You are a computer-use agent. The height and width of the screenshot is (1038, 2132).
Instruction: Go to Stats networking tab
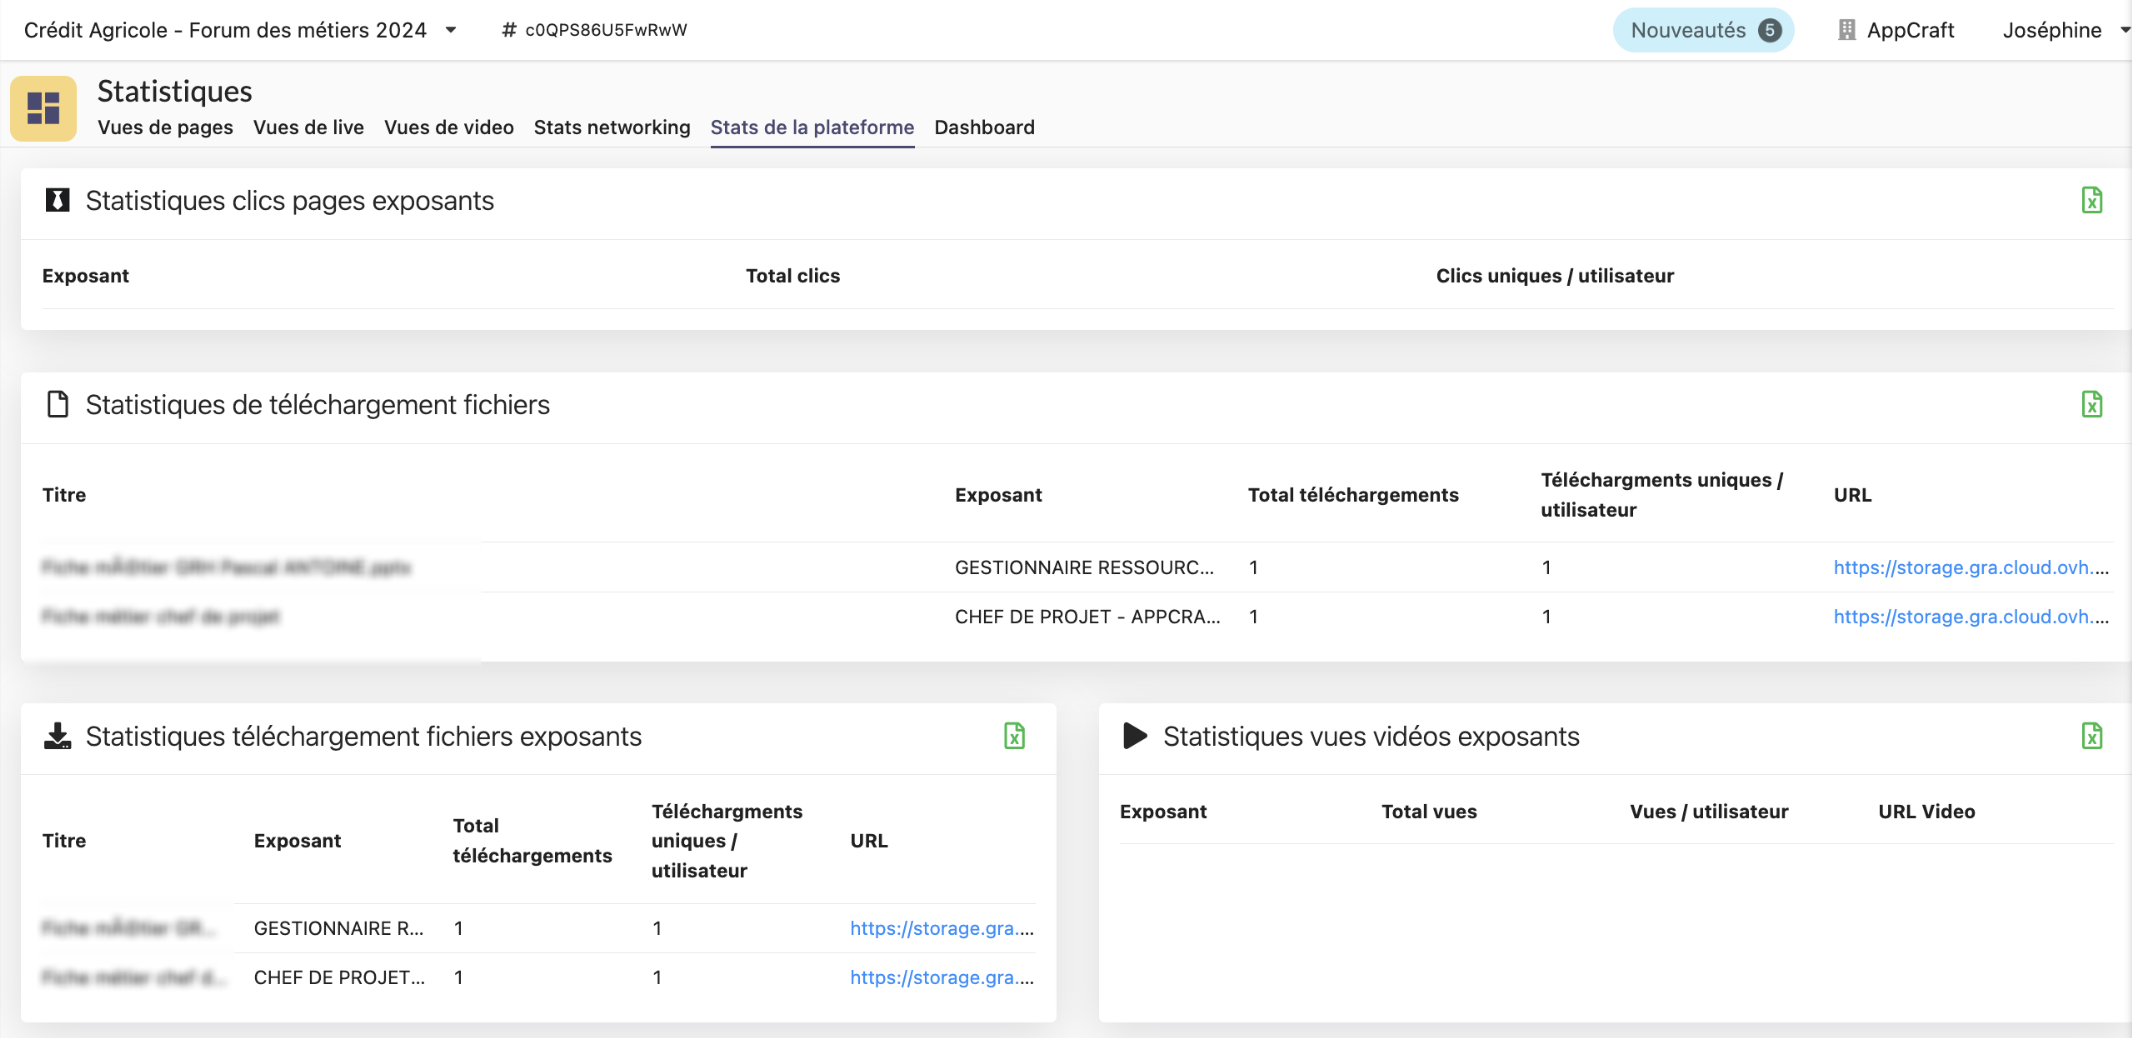(x=612, y=127)
